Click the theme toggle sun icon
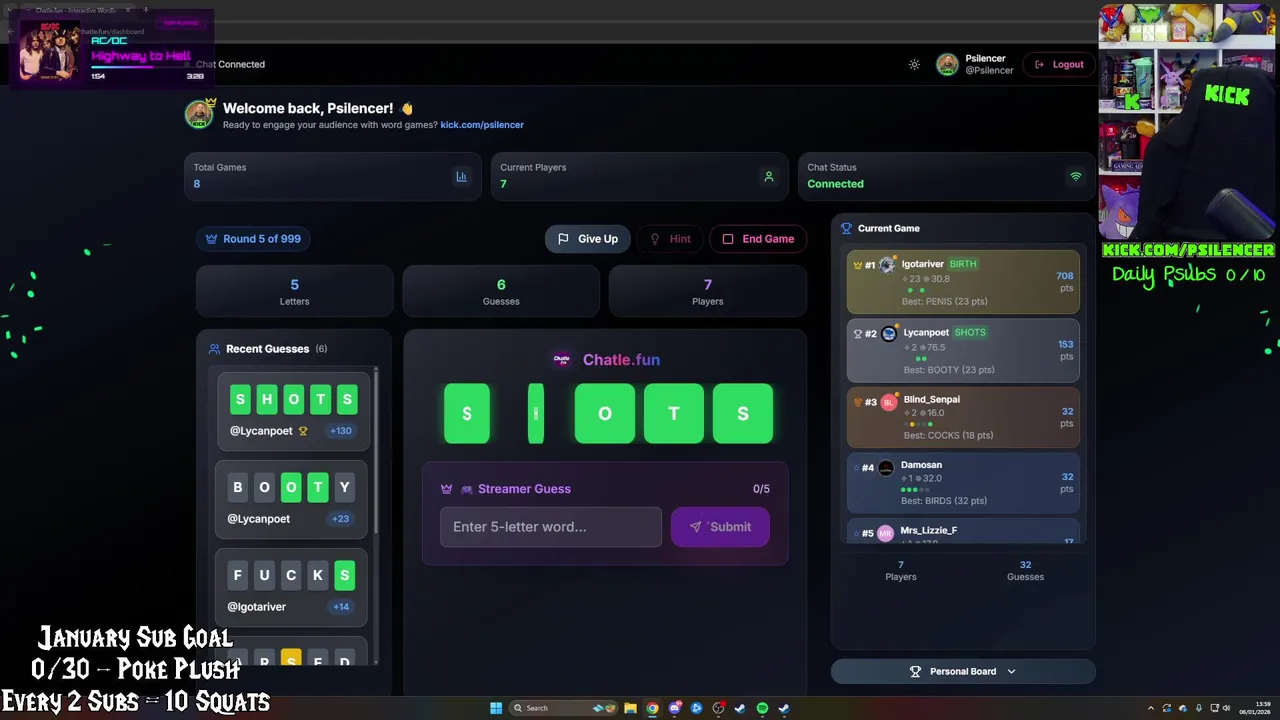This screenshot has width=1280, height=720. 914,64
